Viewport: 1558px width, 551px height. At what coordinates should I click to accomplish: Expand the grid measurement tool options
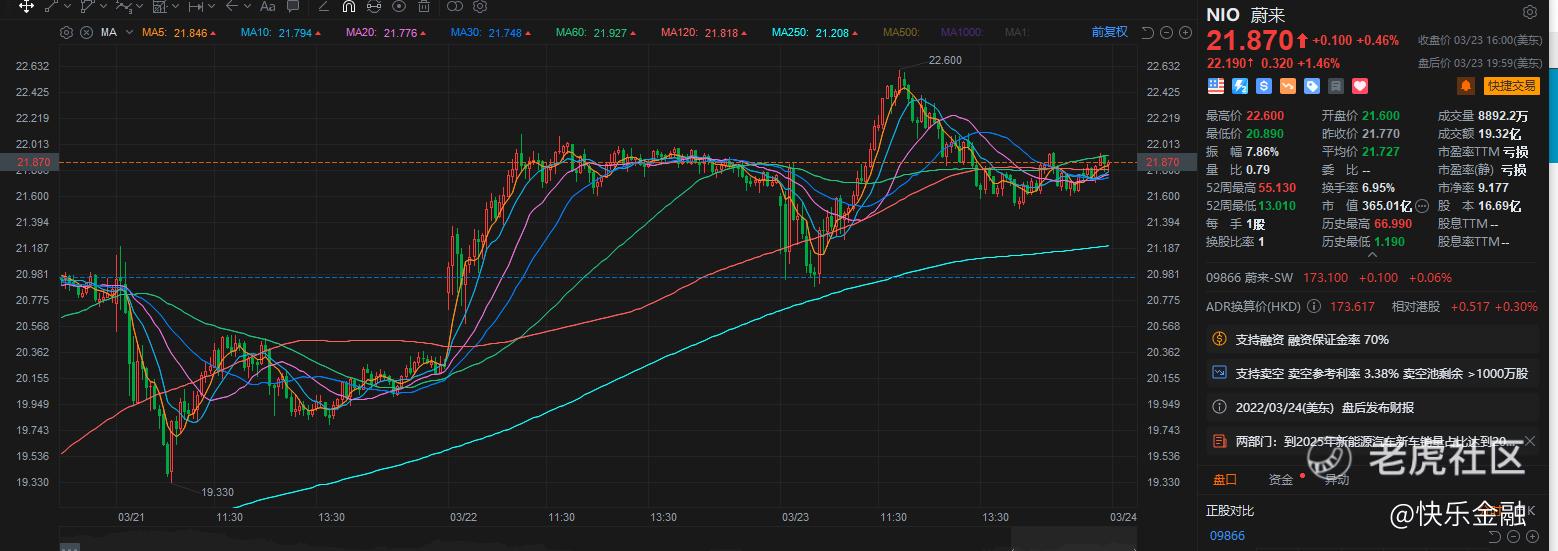[176, 6]
